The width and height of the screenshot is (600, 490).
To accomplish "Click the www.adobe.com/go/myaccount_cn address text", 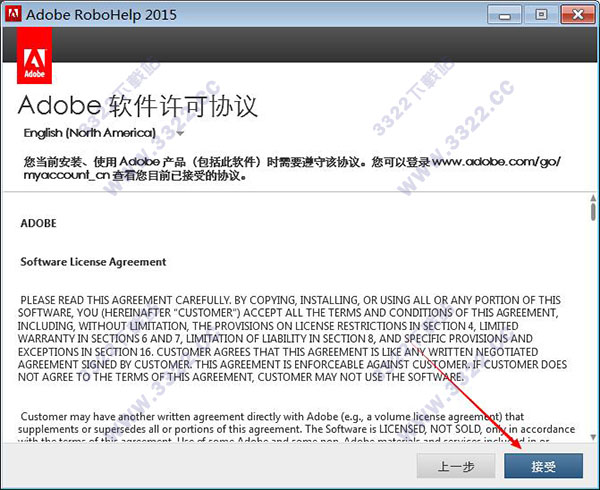I will pos(292,169).
